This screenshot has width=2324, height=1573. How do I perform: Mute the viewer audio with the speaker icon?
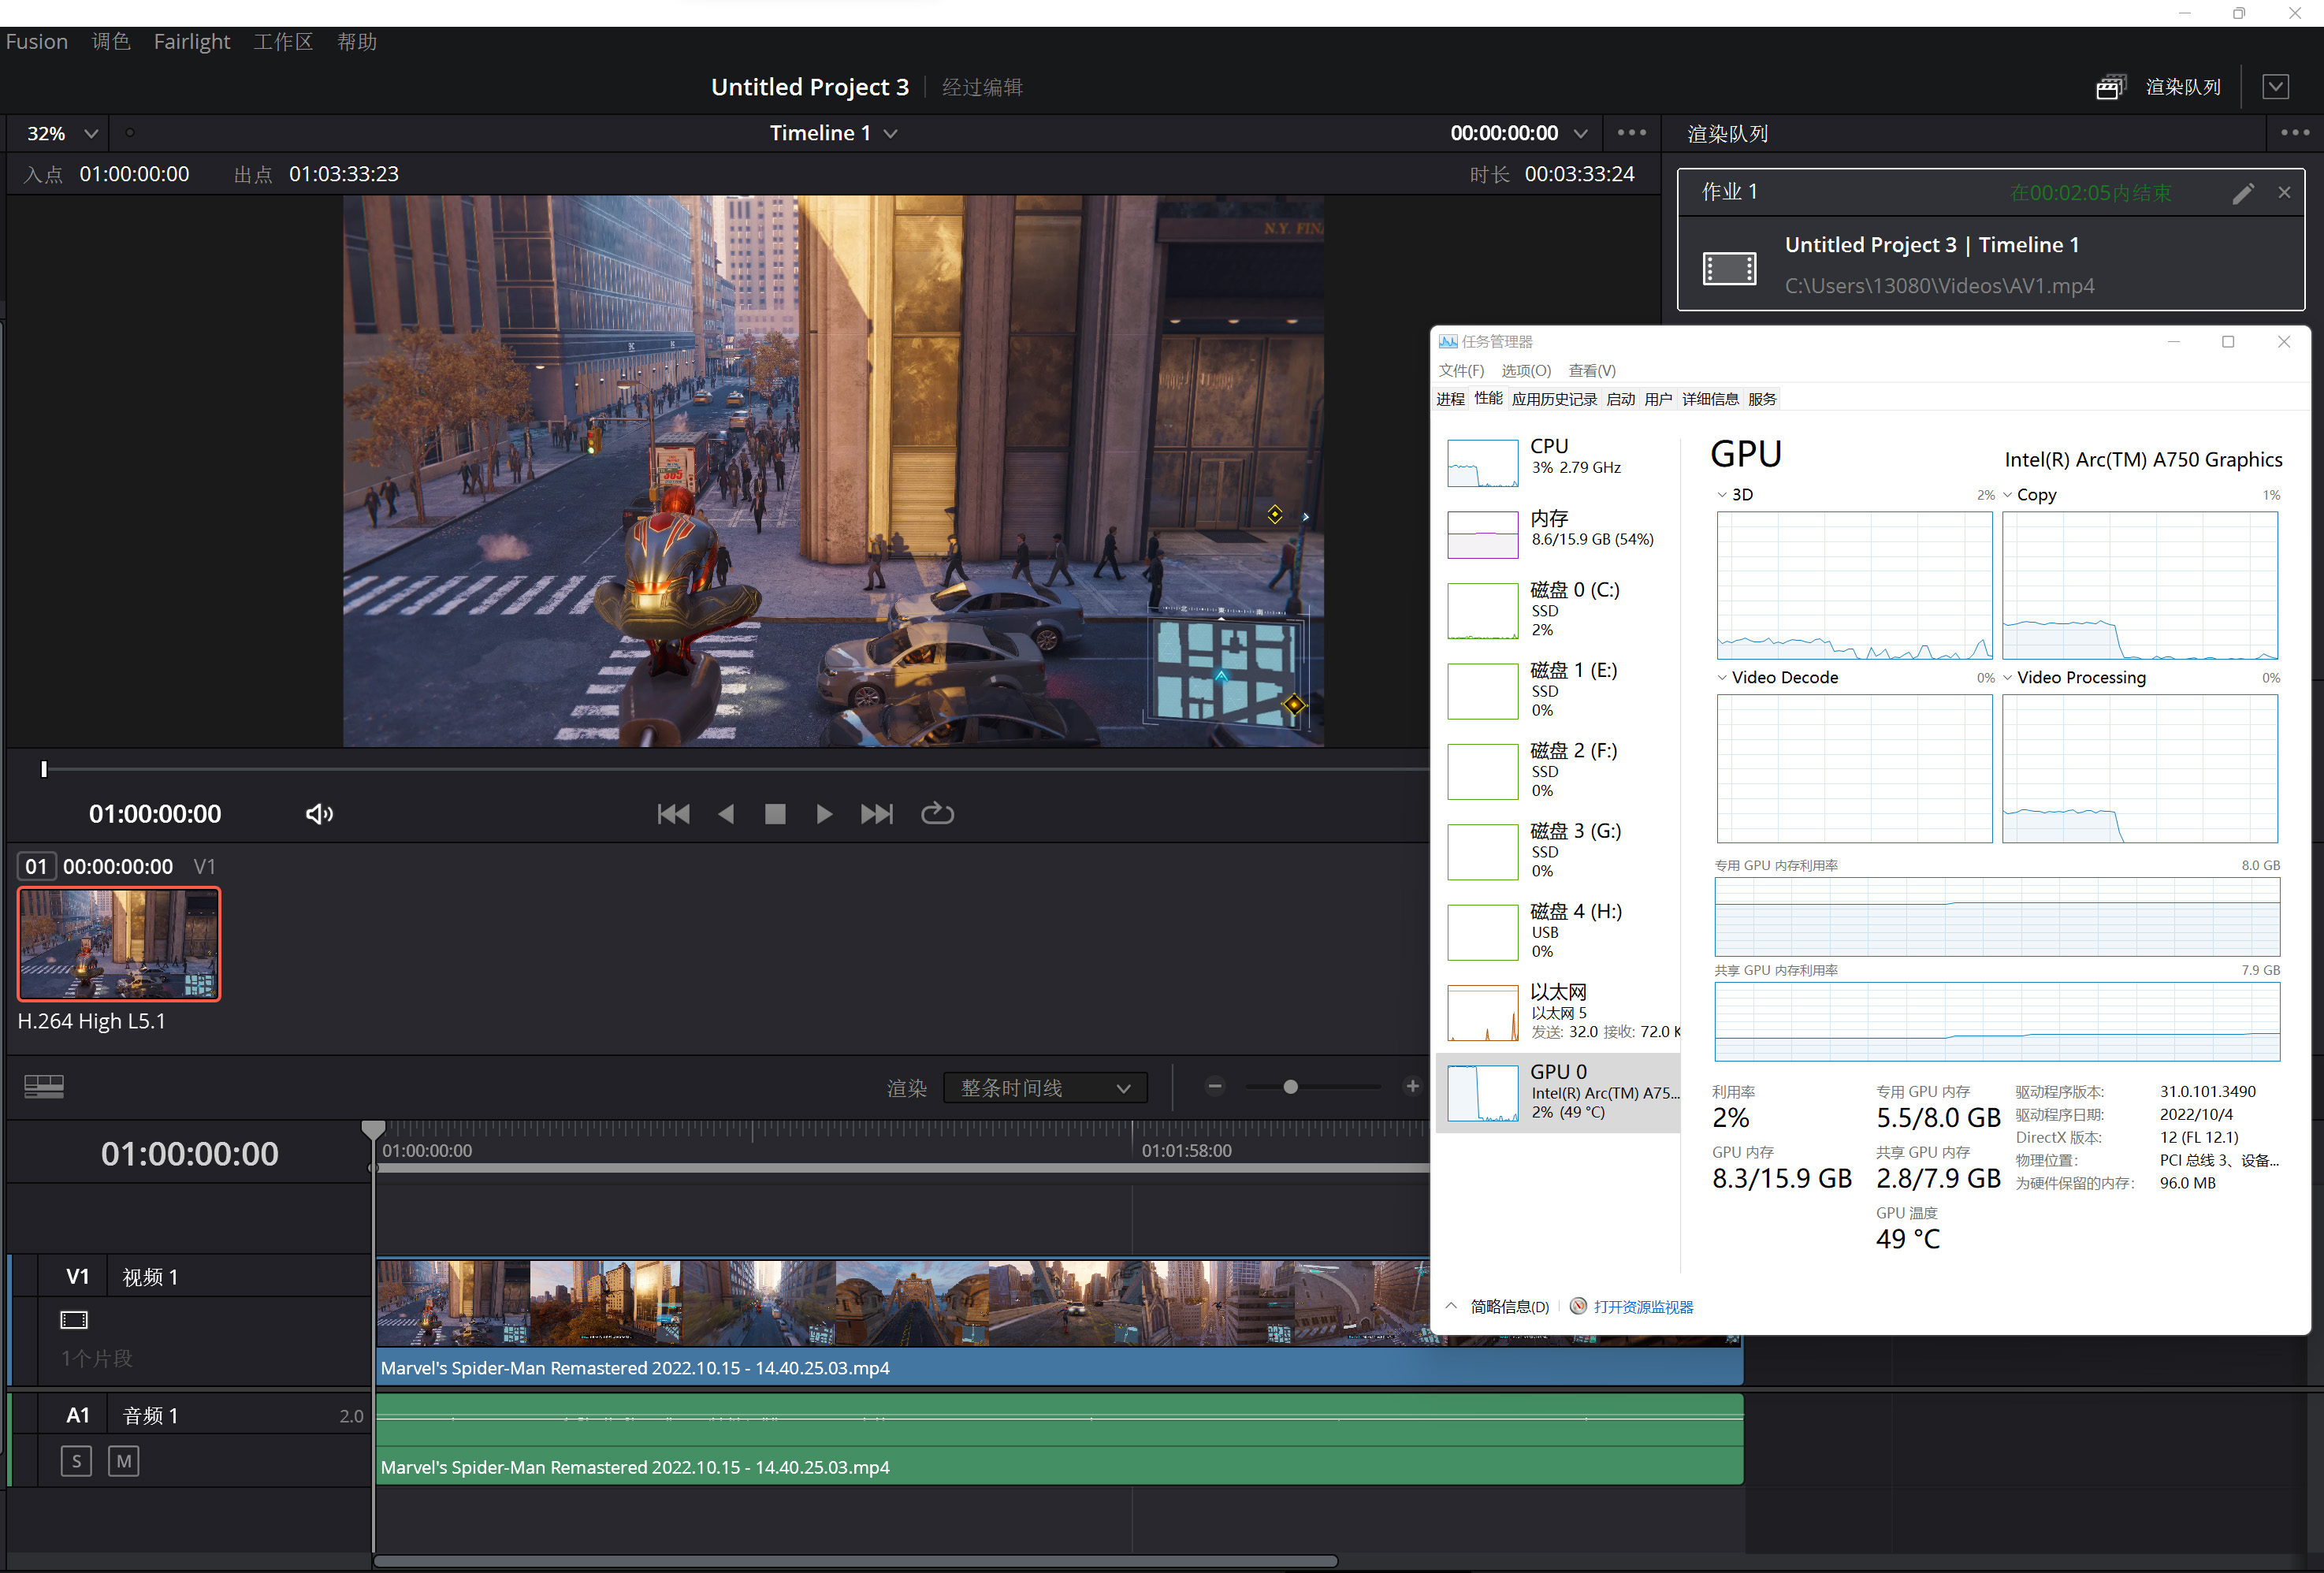click(318, 813)
